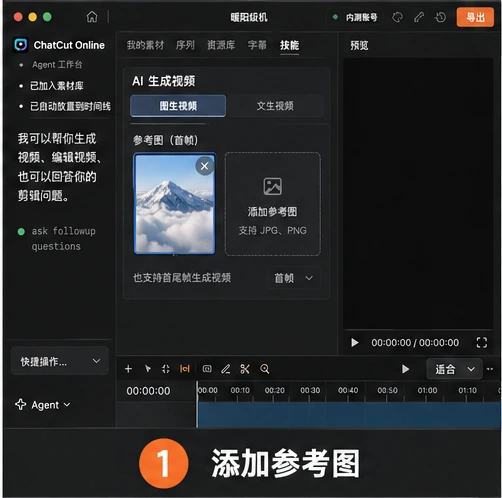Play the timeline from toolbar
The image size is (502, 498).
[405, 369]
